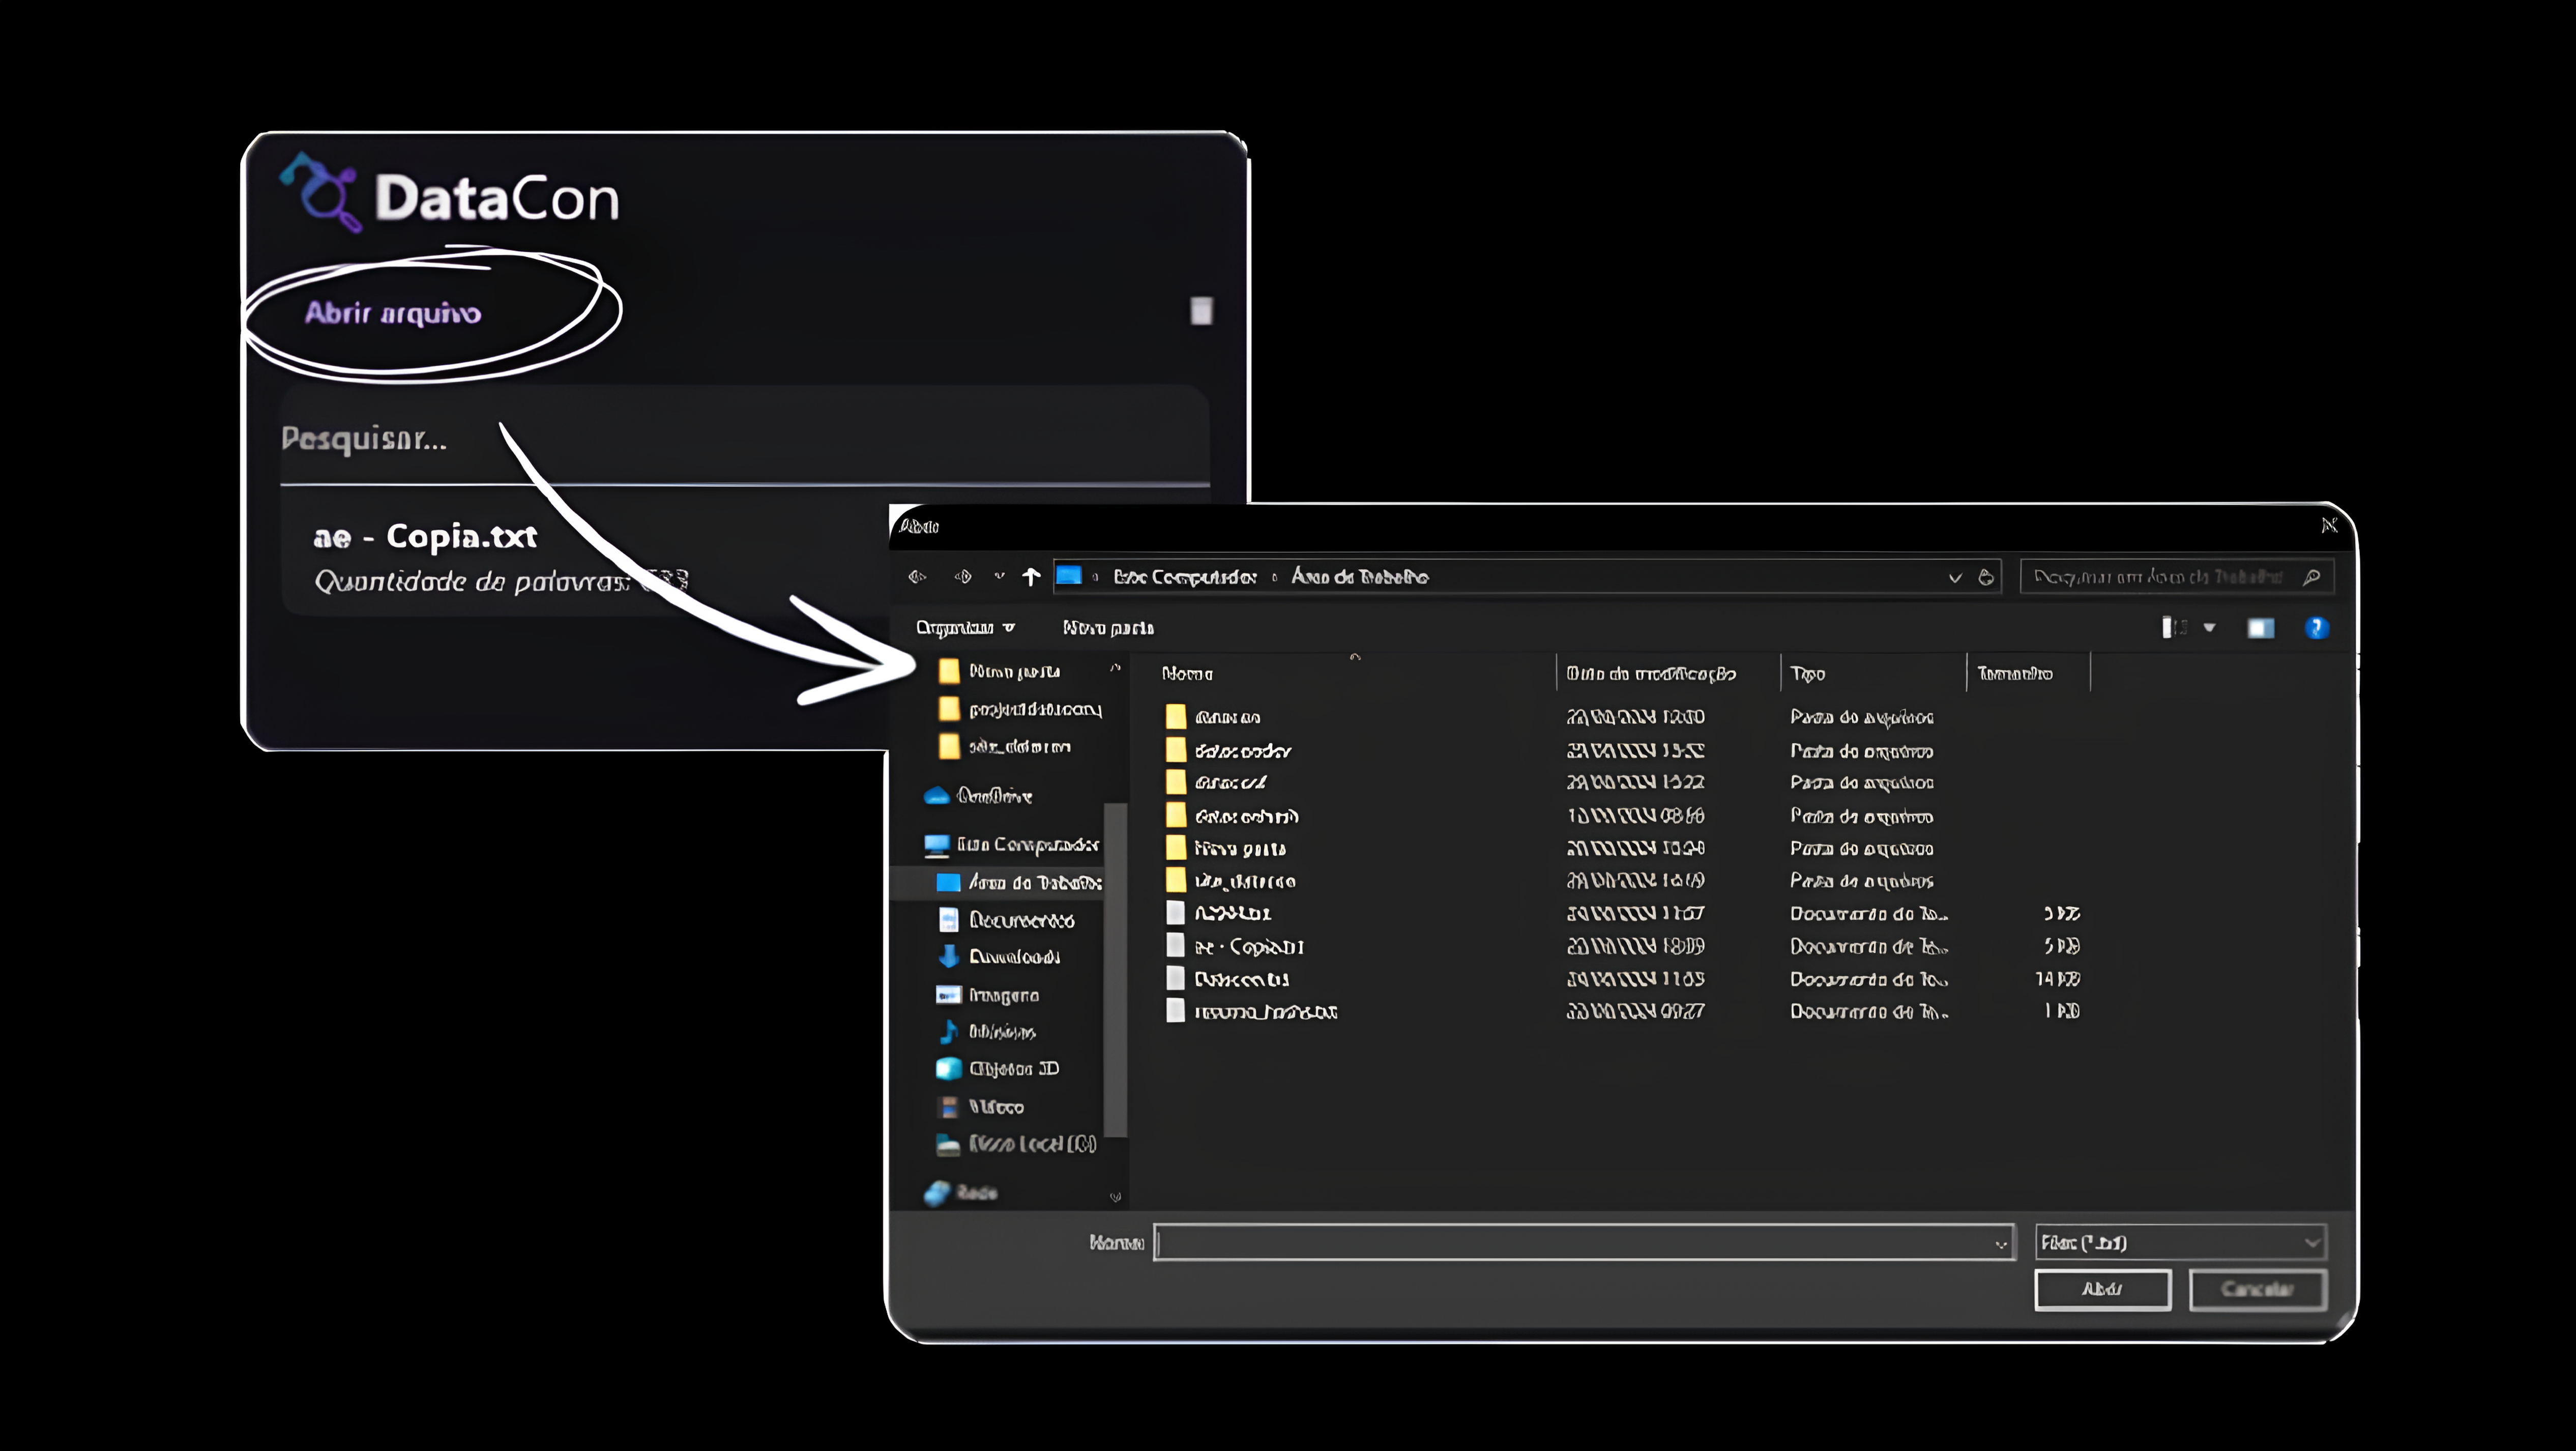Click the up-arrow navigate-up icon
The height and width of the screenshot is (1451, 2576).
pos(1031,577)
